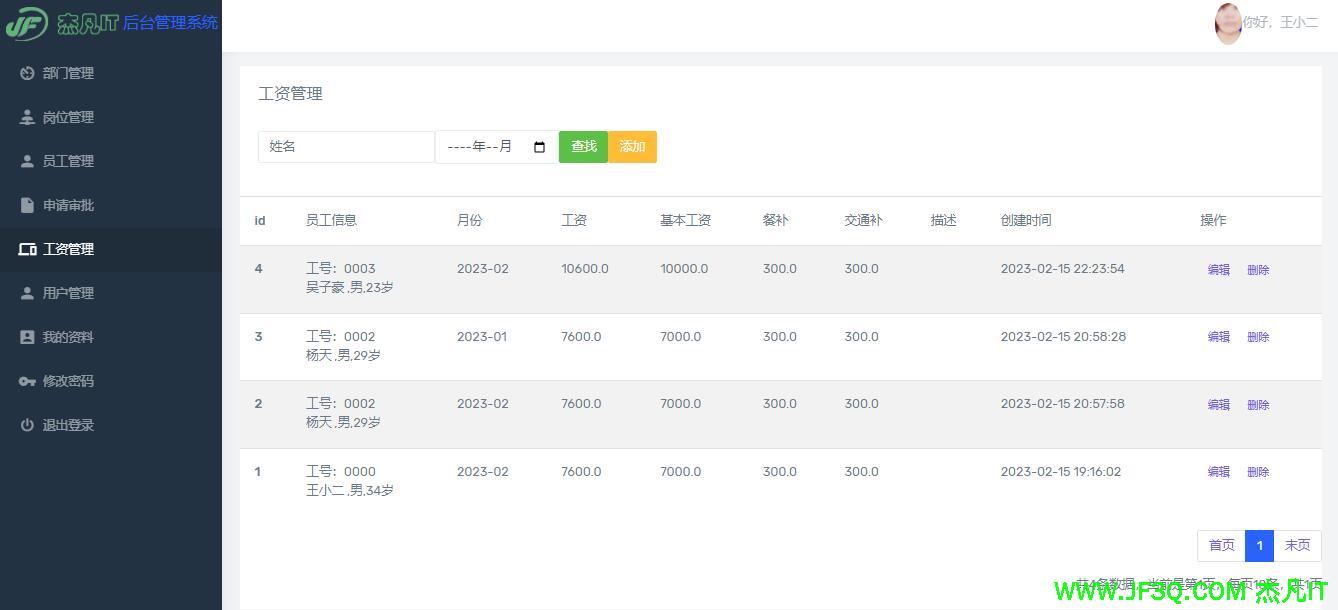Viewport: 1338px width, 610px height.
Task: Click the 员工管理 user icon
Action: tap(27, 161)
